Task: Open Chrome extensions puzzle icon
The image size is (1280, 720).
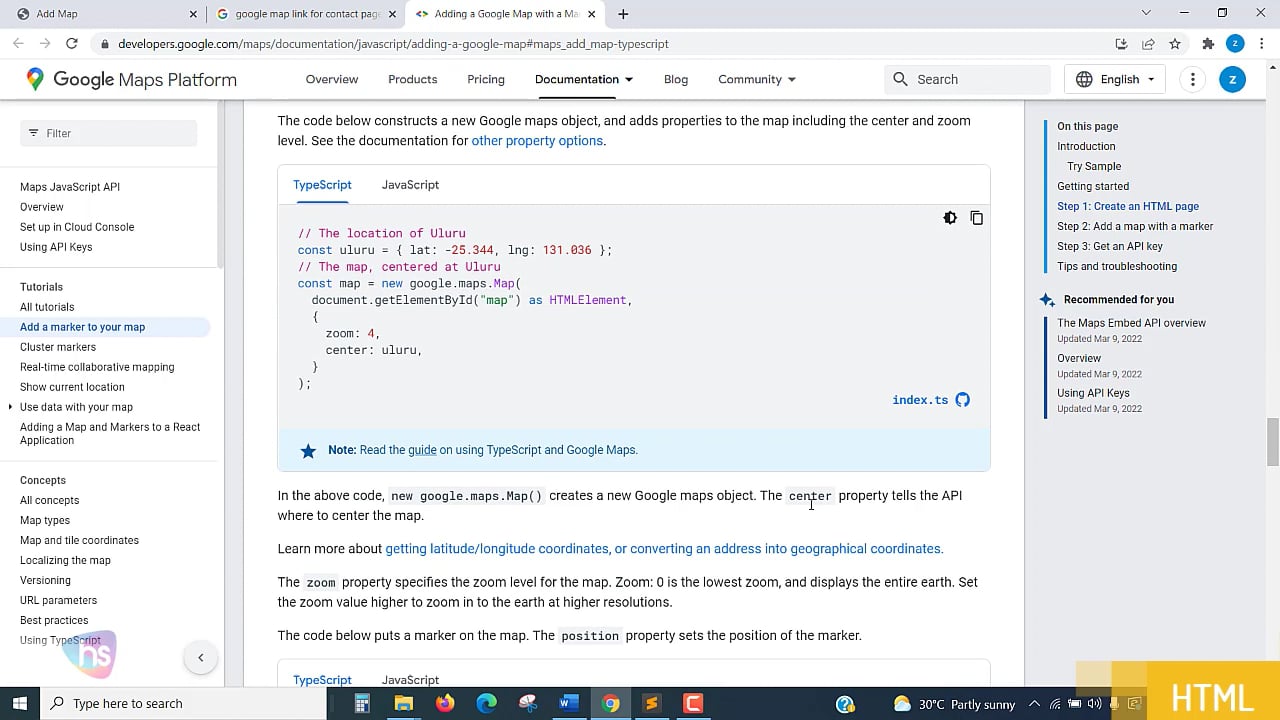Action: tap(1208, 43)
